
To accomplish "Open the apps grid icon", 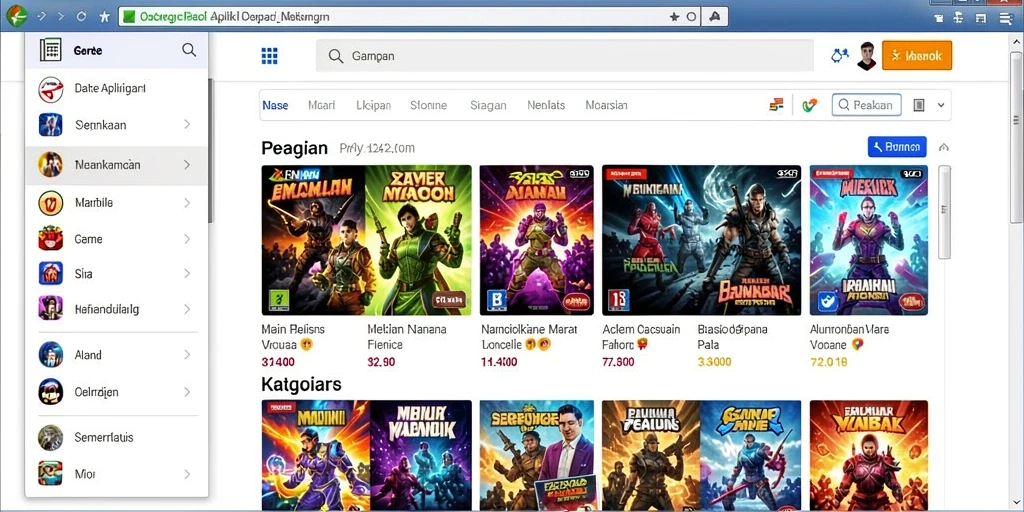I will tap(269, 56).
